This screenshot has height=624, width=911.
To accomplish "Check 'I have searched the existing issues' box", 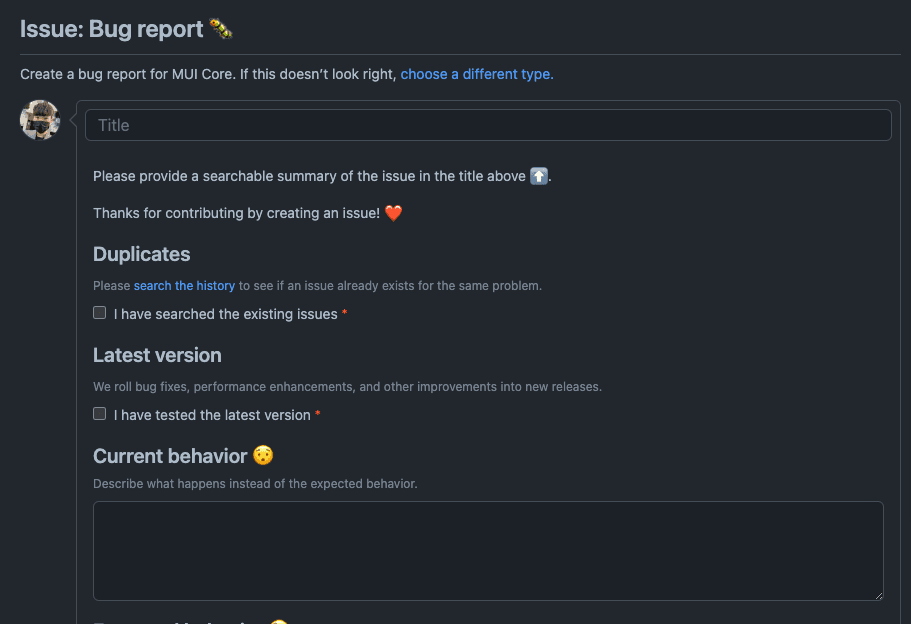I will [100, 313].
